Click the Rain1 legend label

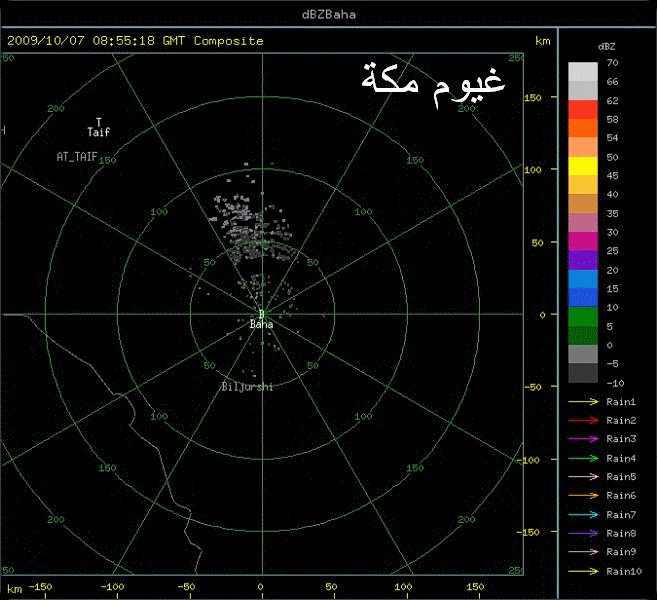[621, 402]
